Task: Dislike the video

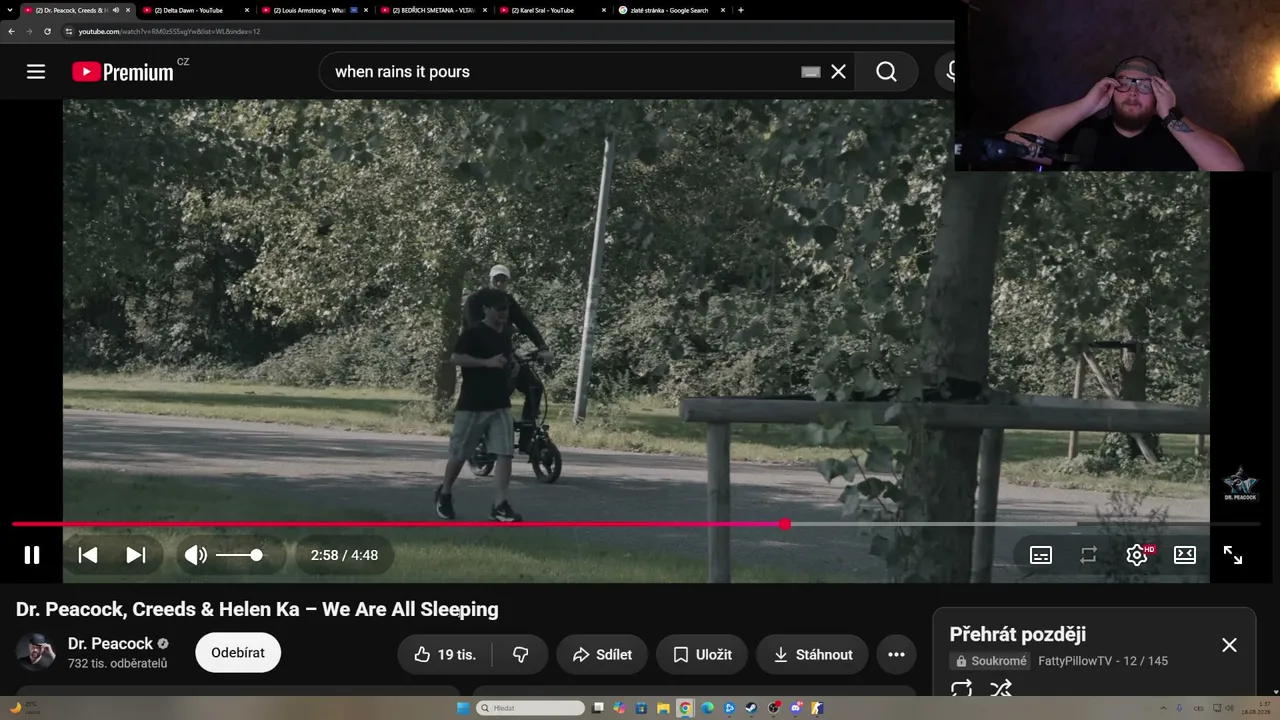Action: click(x=520, y=655)
